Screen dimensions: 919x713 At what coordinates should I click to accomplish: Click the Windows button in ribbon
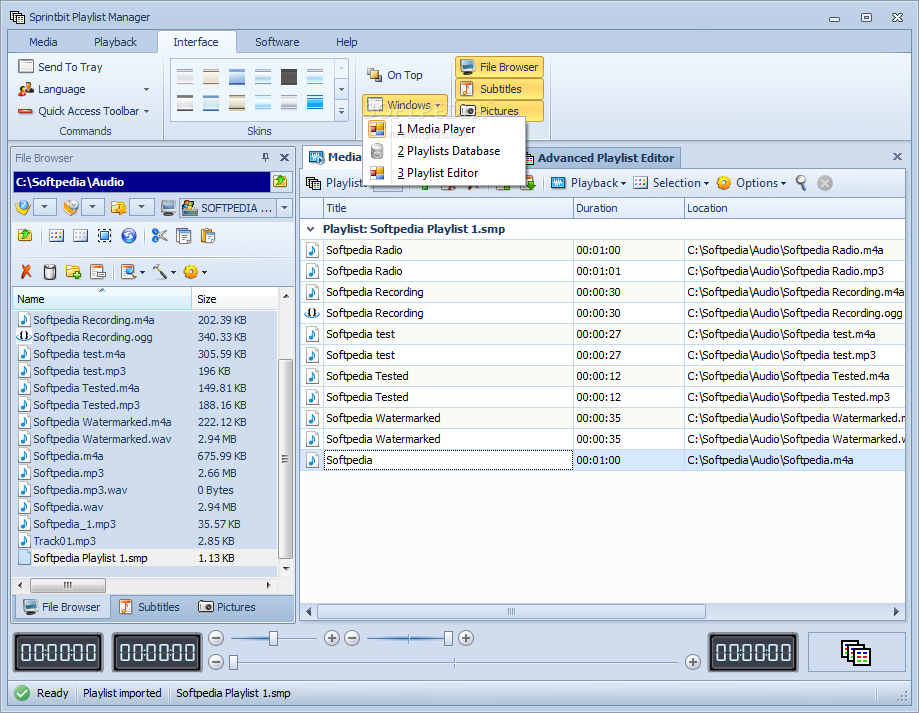tap(404, 105)
